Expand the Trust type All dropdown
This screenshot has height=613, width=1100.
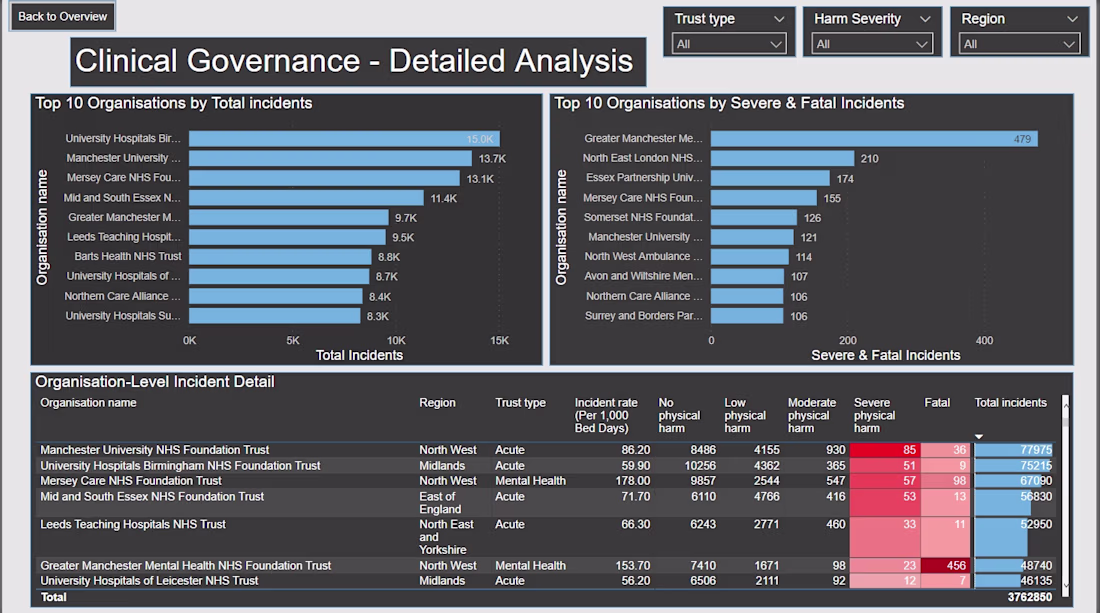729,44
